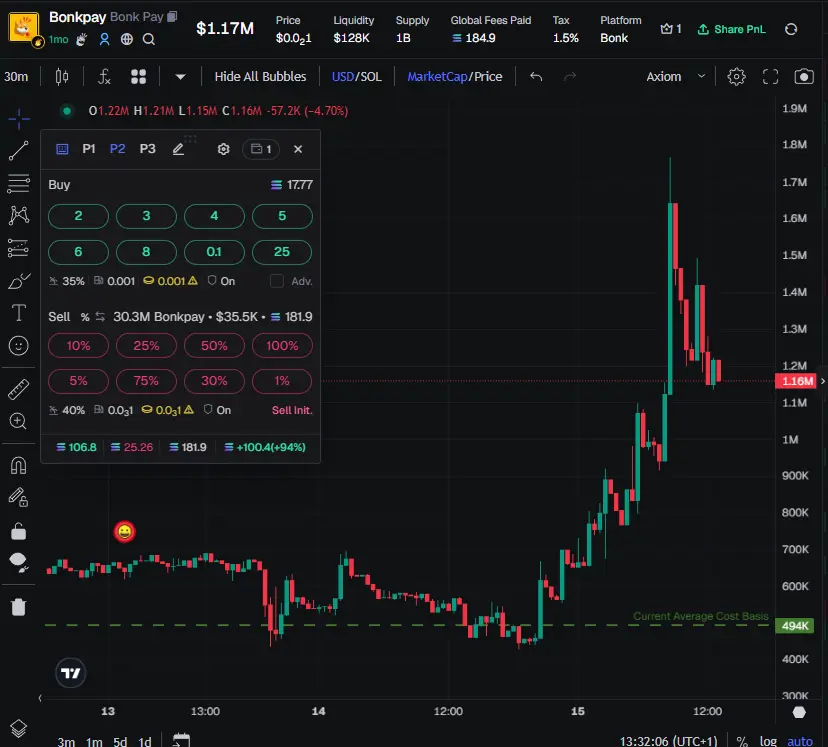This screenshot has height=747, width=828.
Task: Search the token with magnifier icon
Action: click(149, 40)
